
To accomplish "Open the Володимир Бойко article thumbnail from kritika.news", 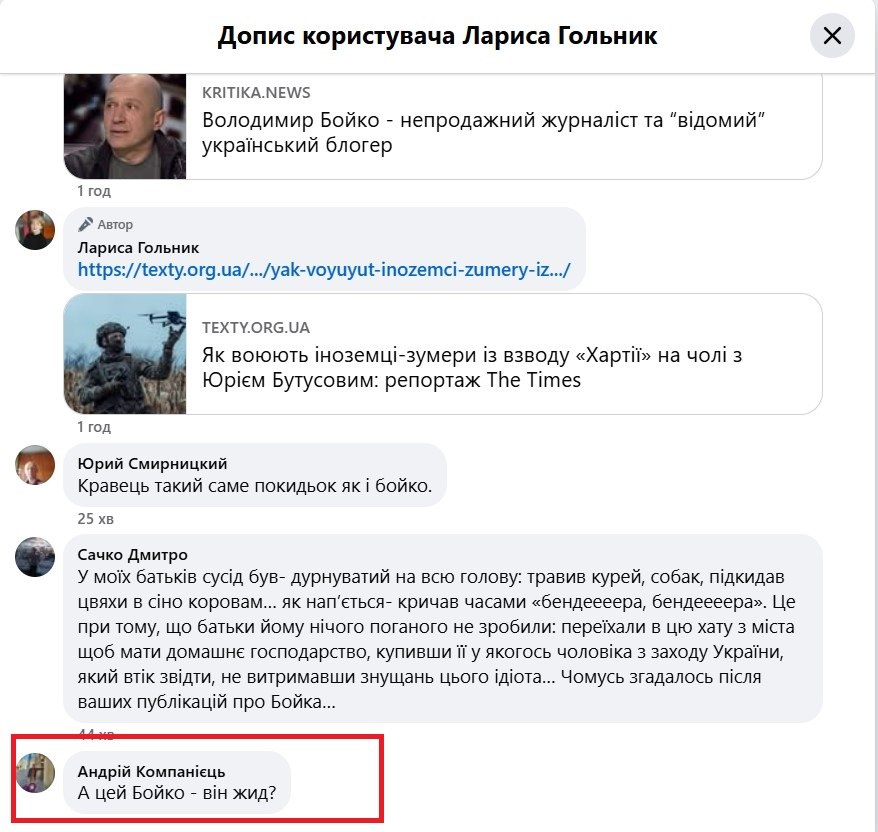I will [125, 125].
